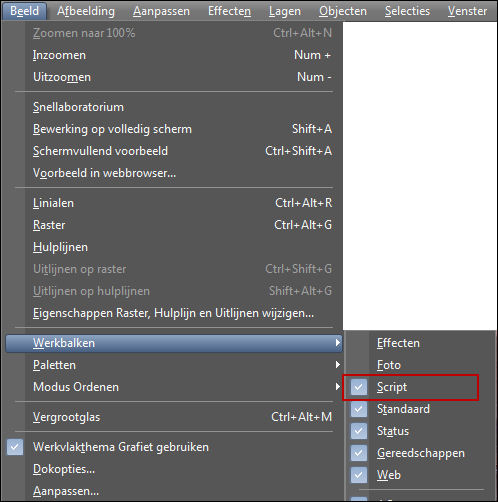
Task: Uncheck the Standaard toolbar option
Action: coord(359,409)
